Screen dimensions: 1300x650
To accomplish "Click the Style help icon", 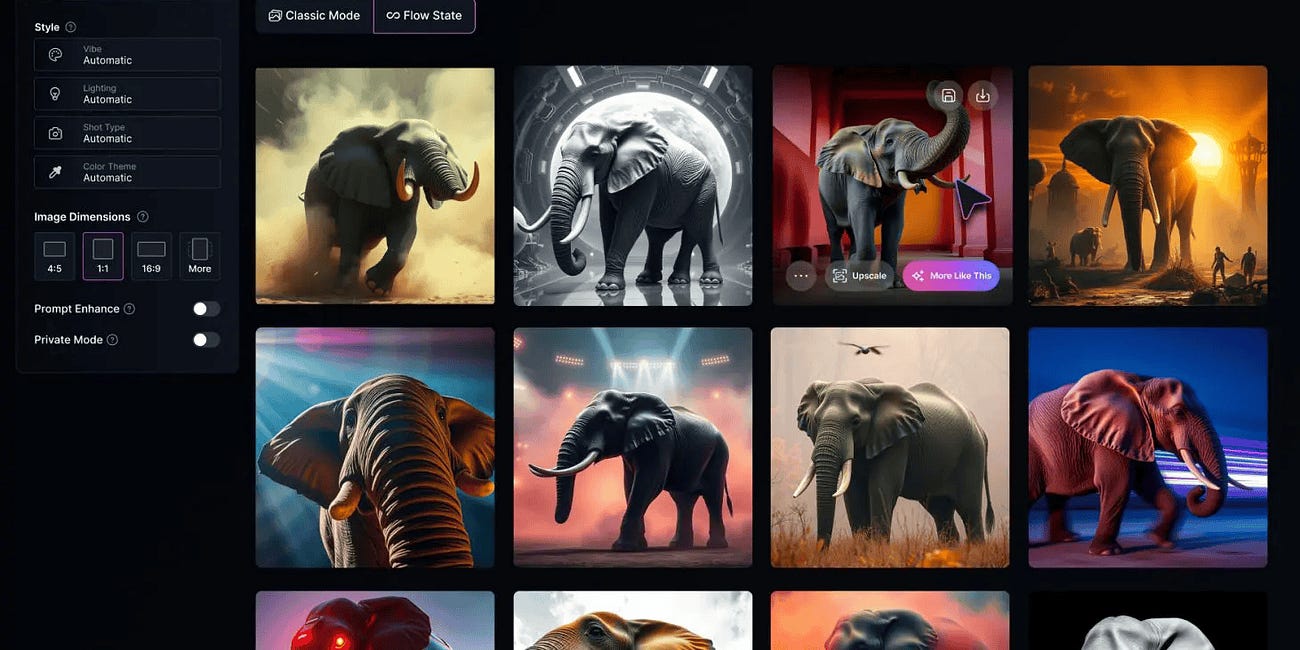I will pos(71,27).
